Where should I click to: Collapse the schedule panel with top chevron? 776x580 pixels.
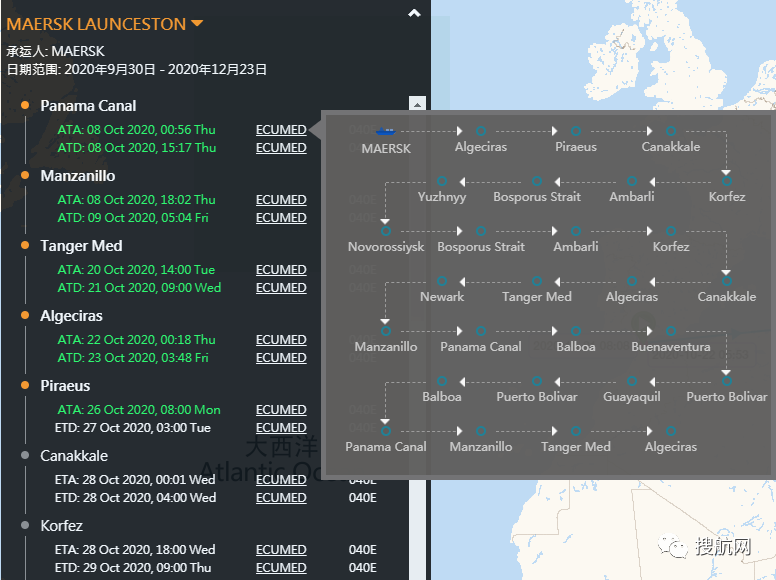click(x=415, y=14)
